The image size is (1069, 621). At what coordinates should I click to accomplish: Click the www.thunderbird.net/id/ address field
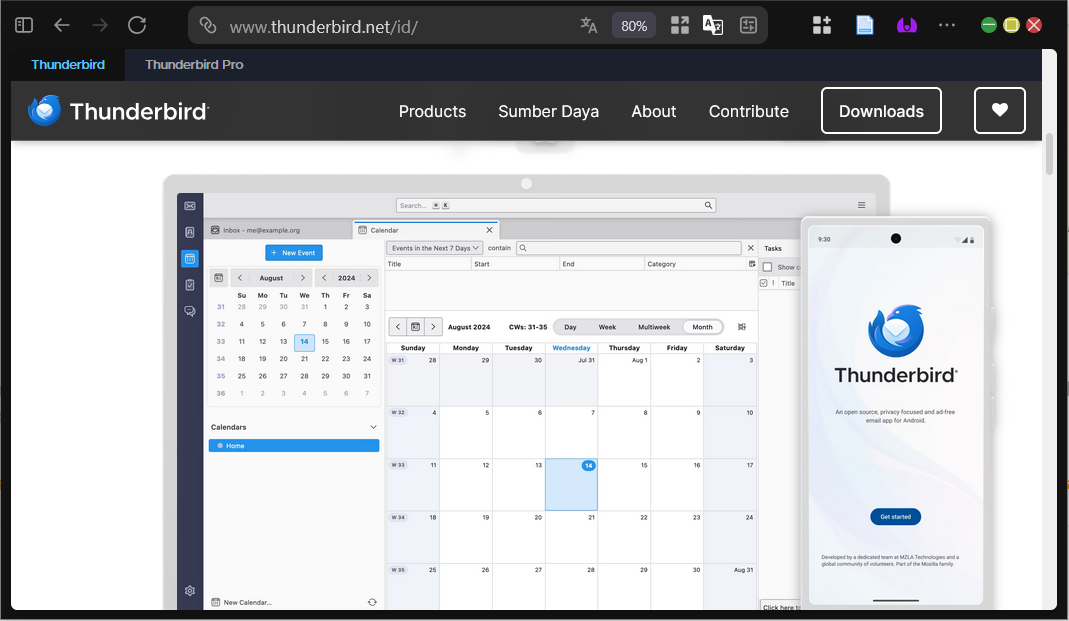[x=323, y=27]
